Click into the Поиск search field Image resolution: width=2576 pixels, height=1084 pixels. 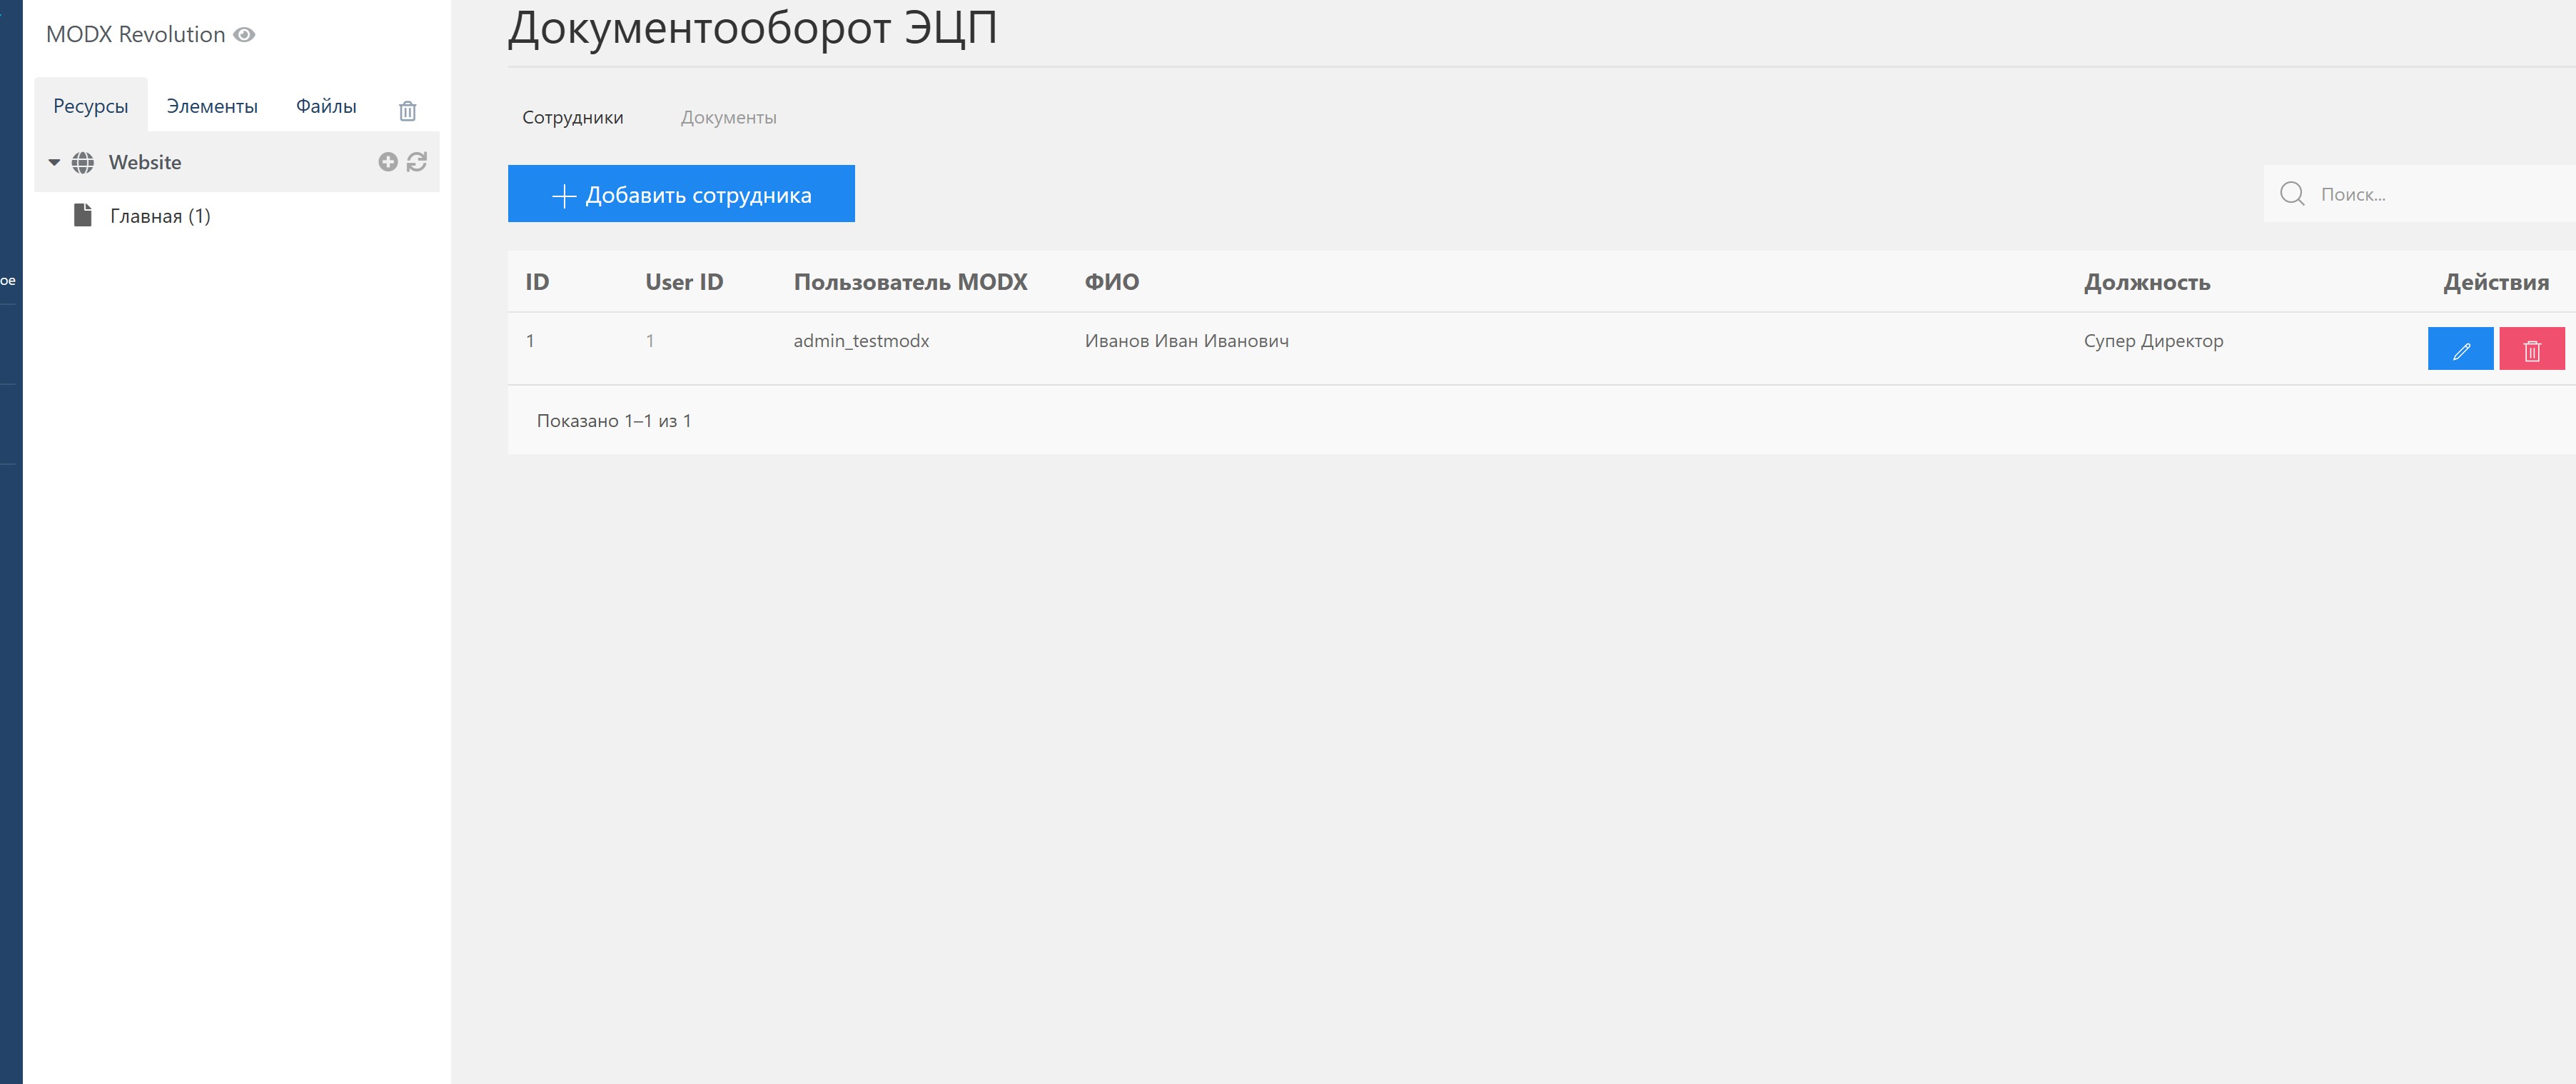pos(2440,195)
